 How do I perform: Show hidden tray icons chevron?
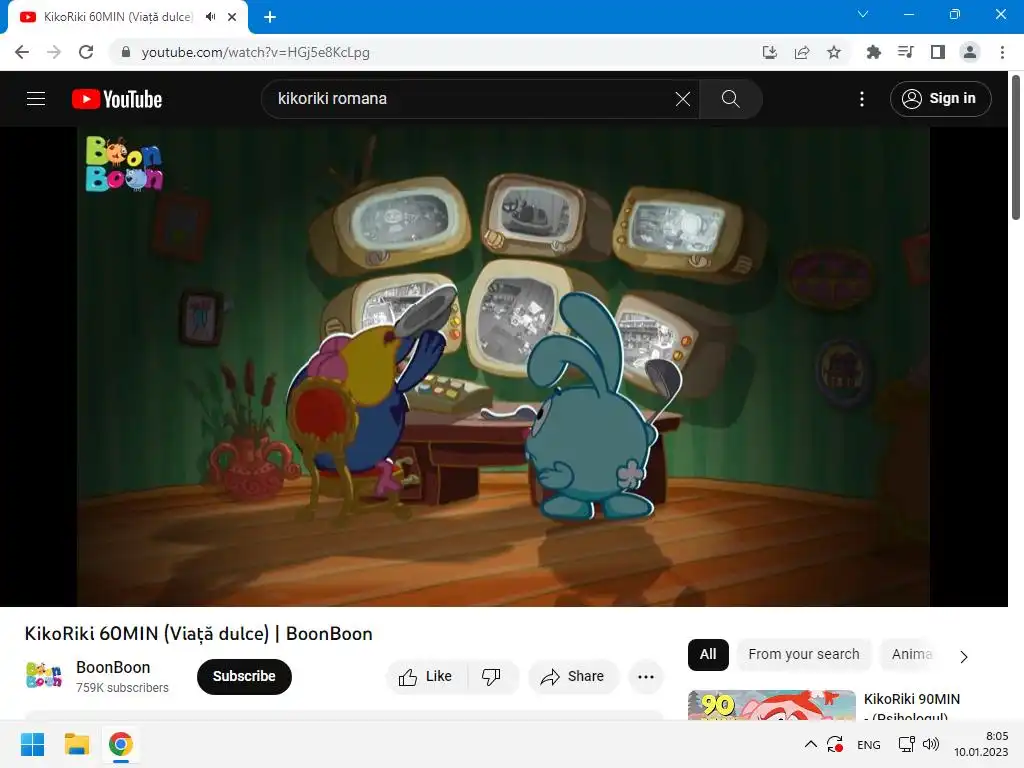point(810,744)
